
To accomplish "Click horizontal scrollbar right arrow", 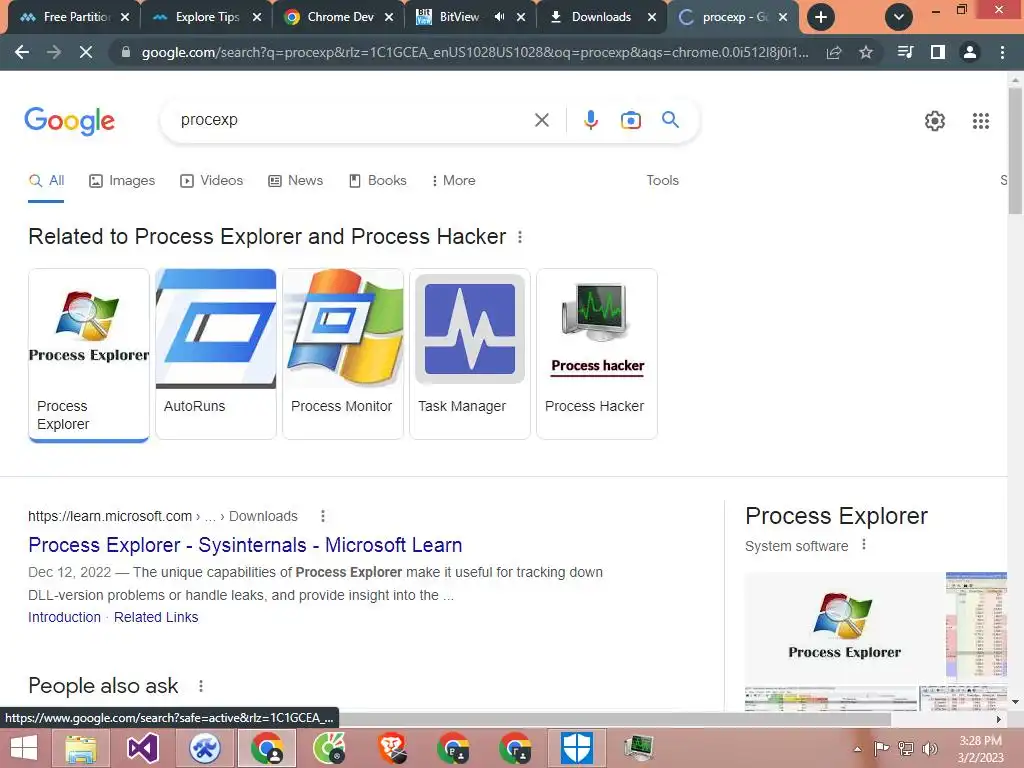I will tap(999, 719).
